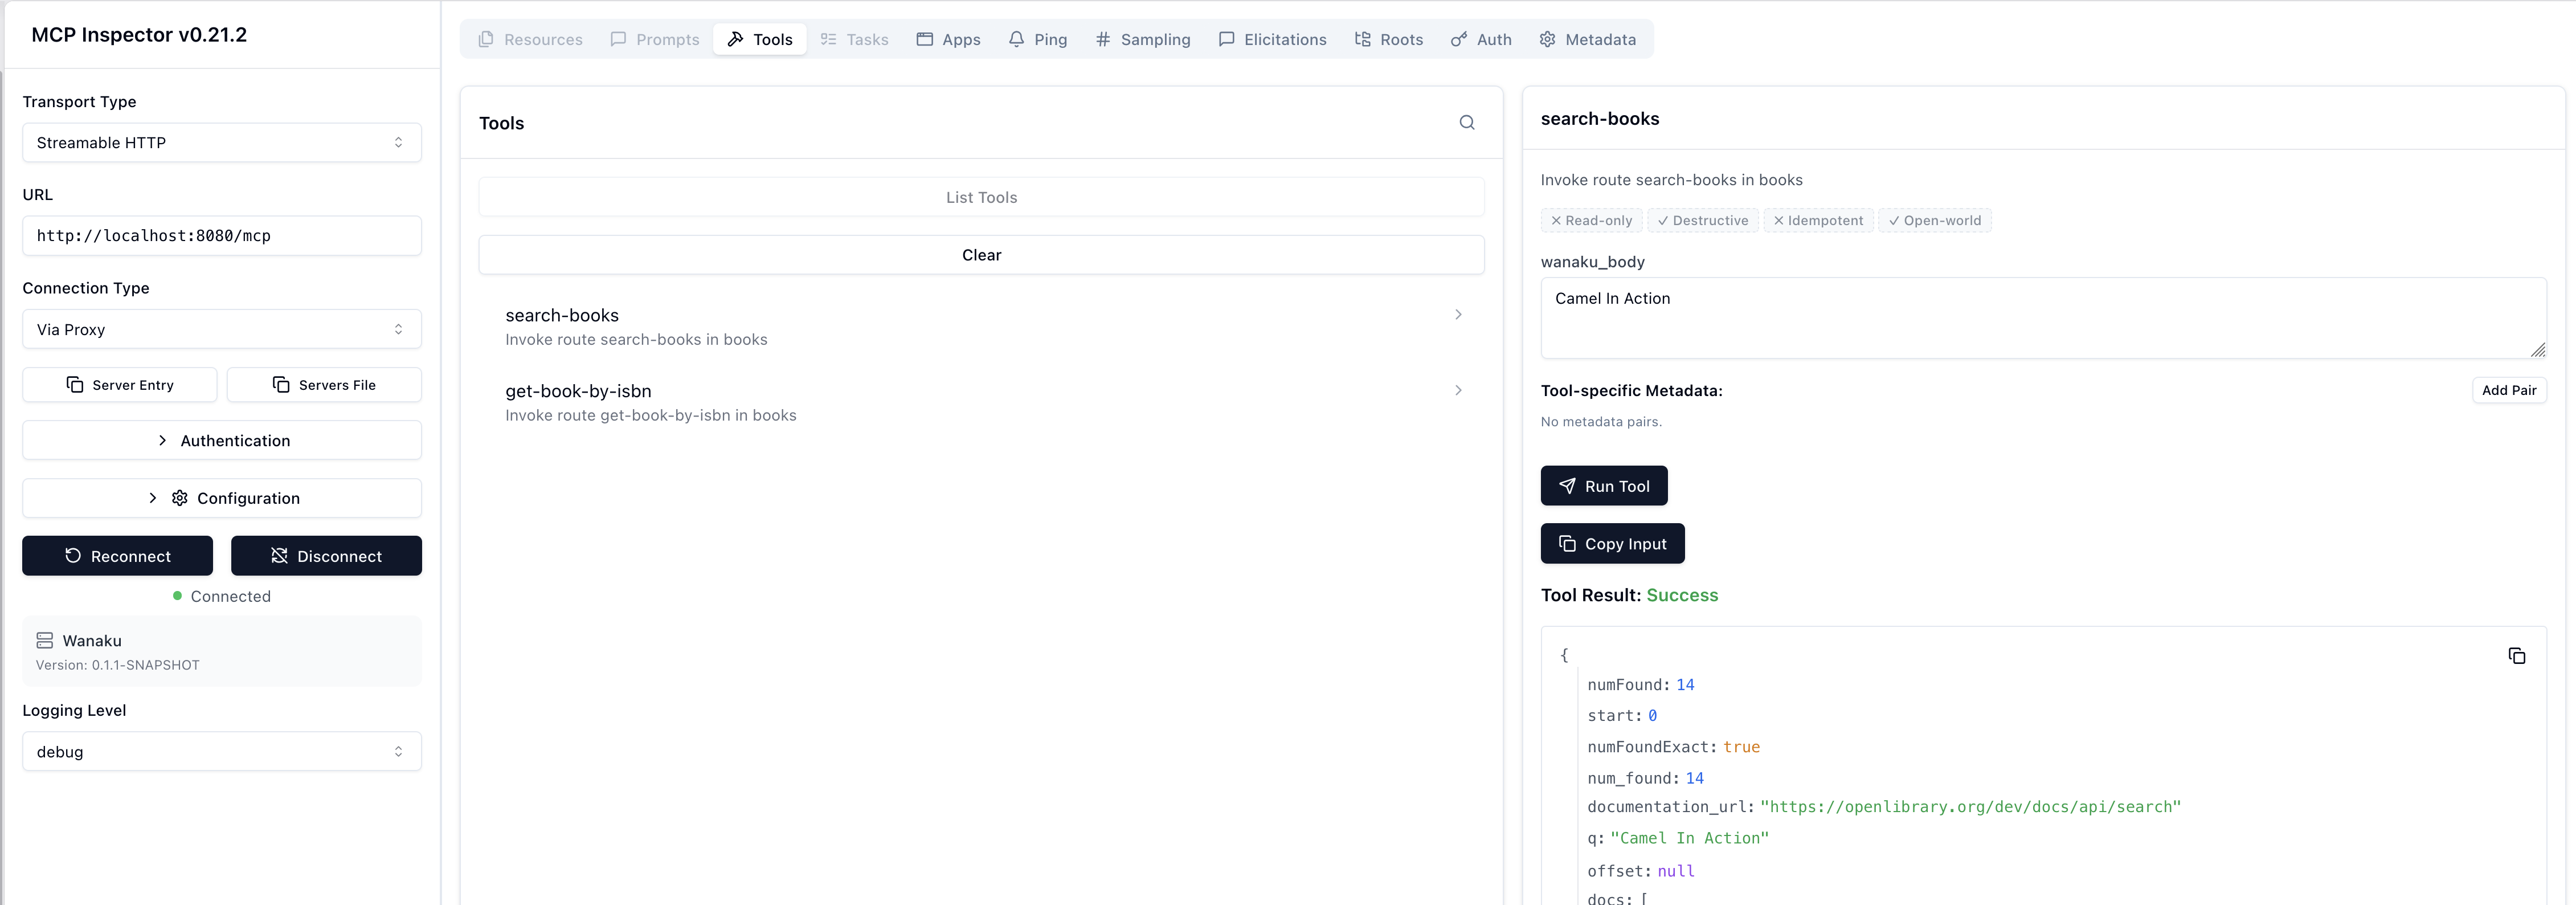The width and height of the screenshot is (2576, 905).
Task: Click the key icon of Auth tab
Action: 1459,39
